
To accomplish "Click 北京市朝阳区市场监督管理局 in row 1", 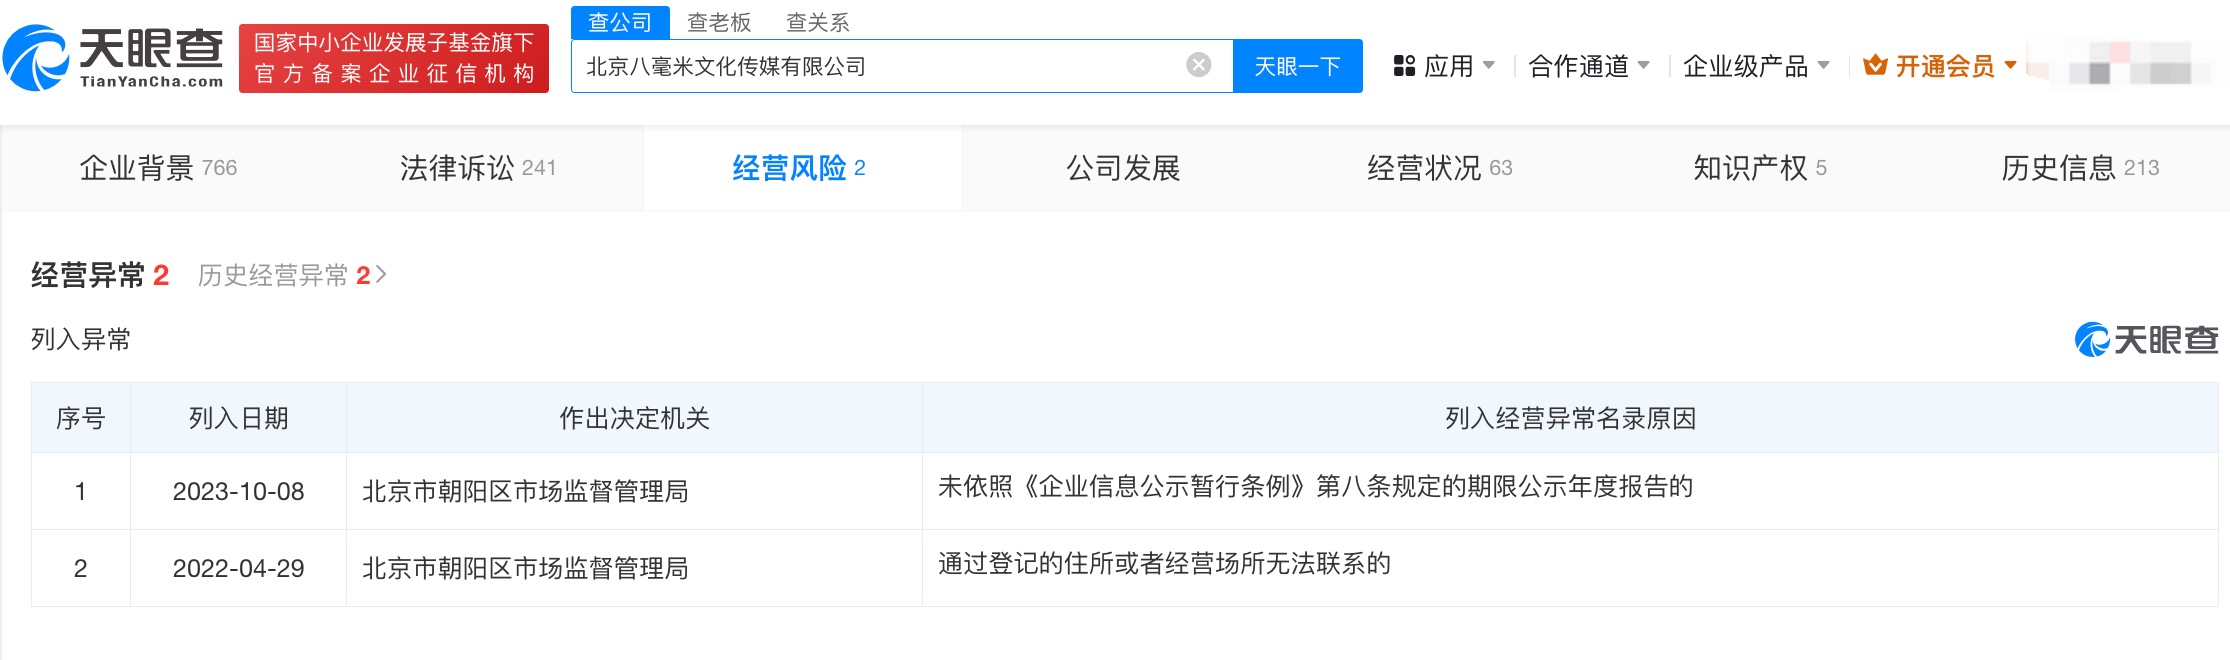I will coord(525,491).
